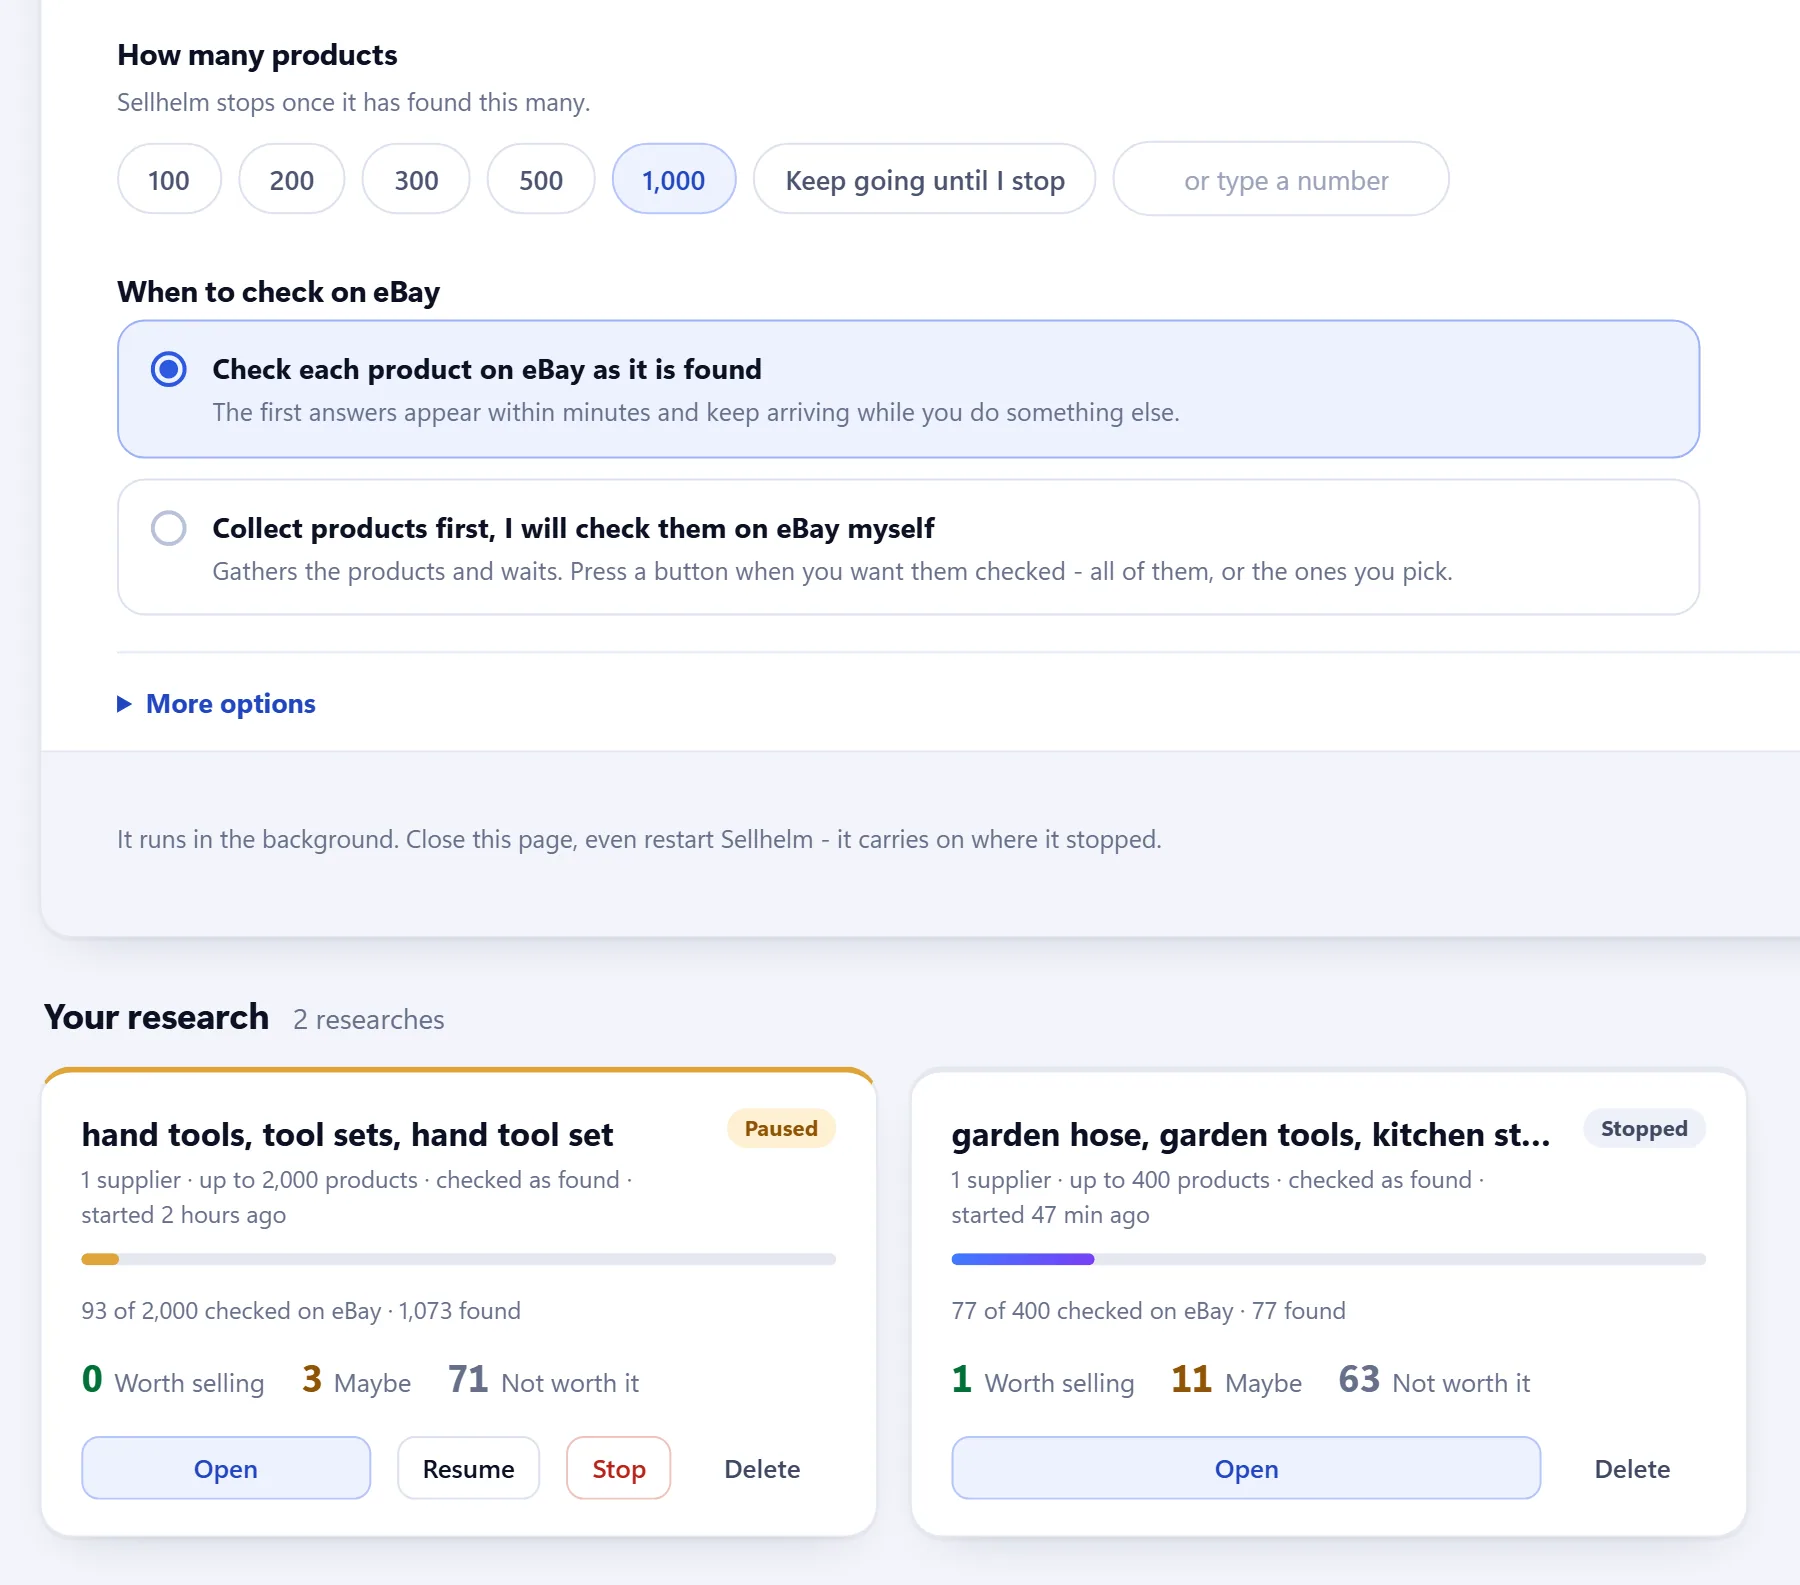
Task: Select 'Collect products first' radio option
Action: 908,547
